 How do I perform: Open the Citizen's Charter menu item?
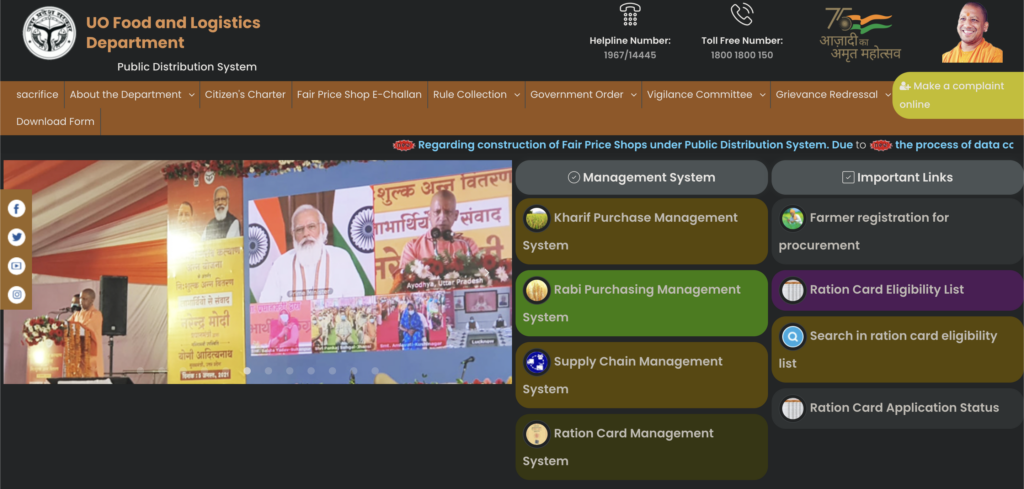pos(245,95)
